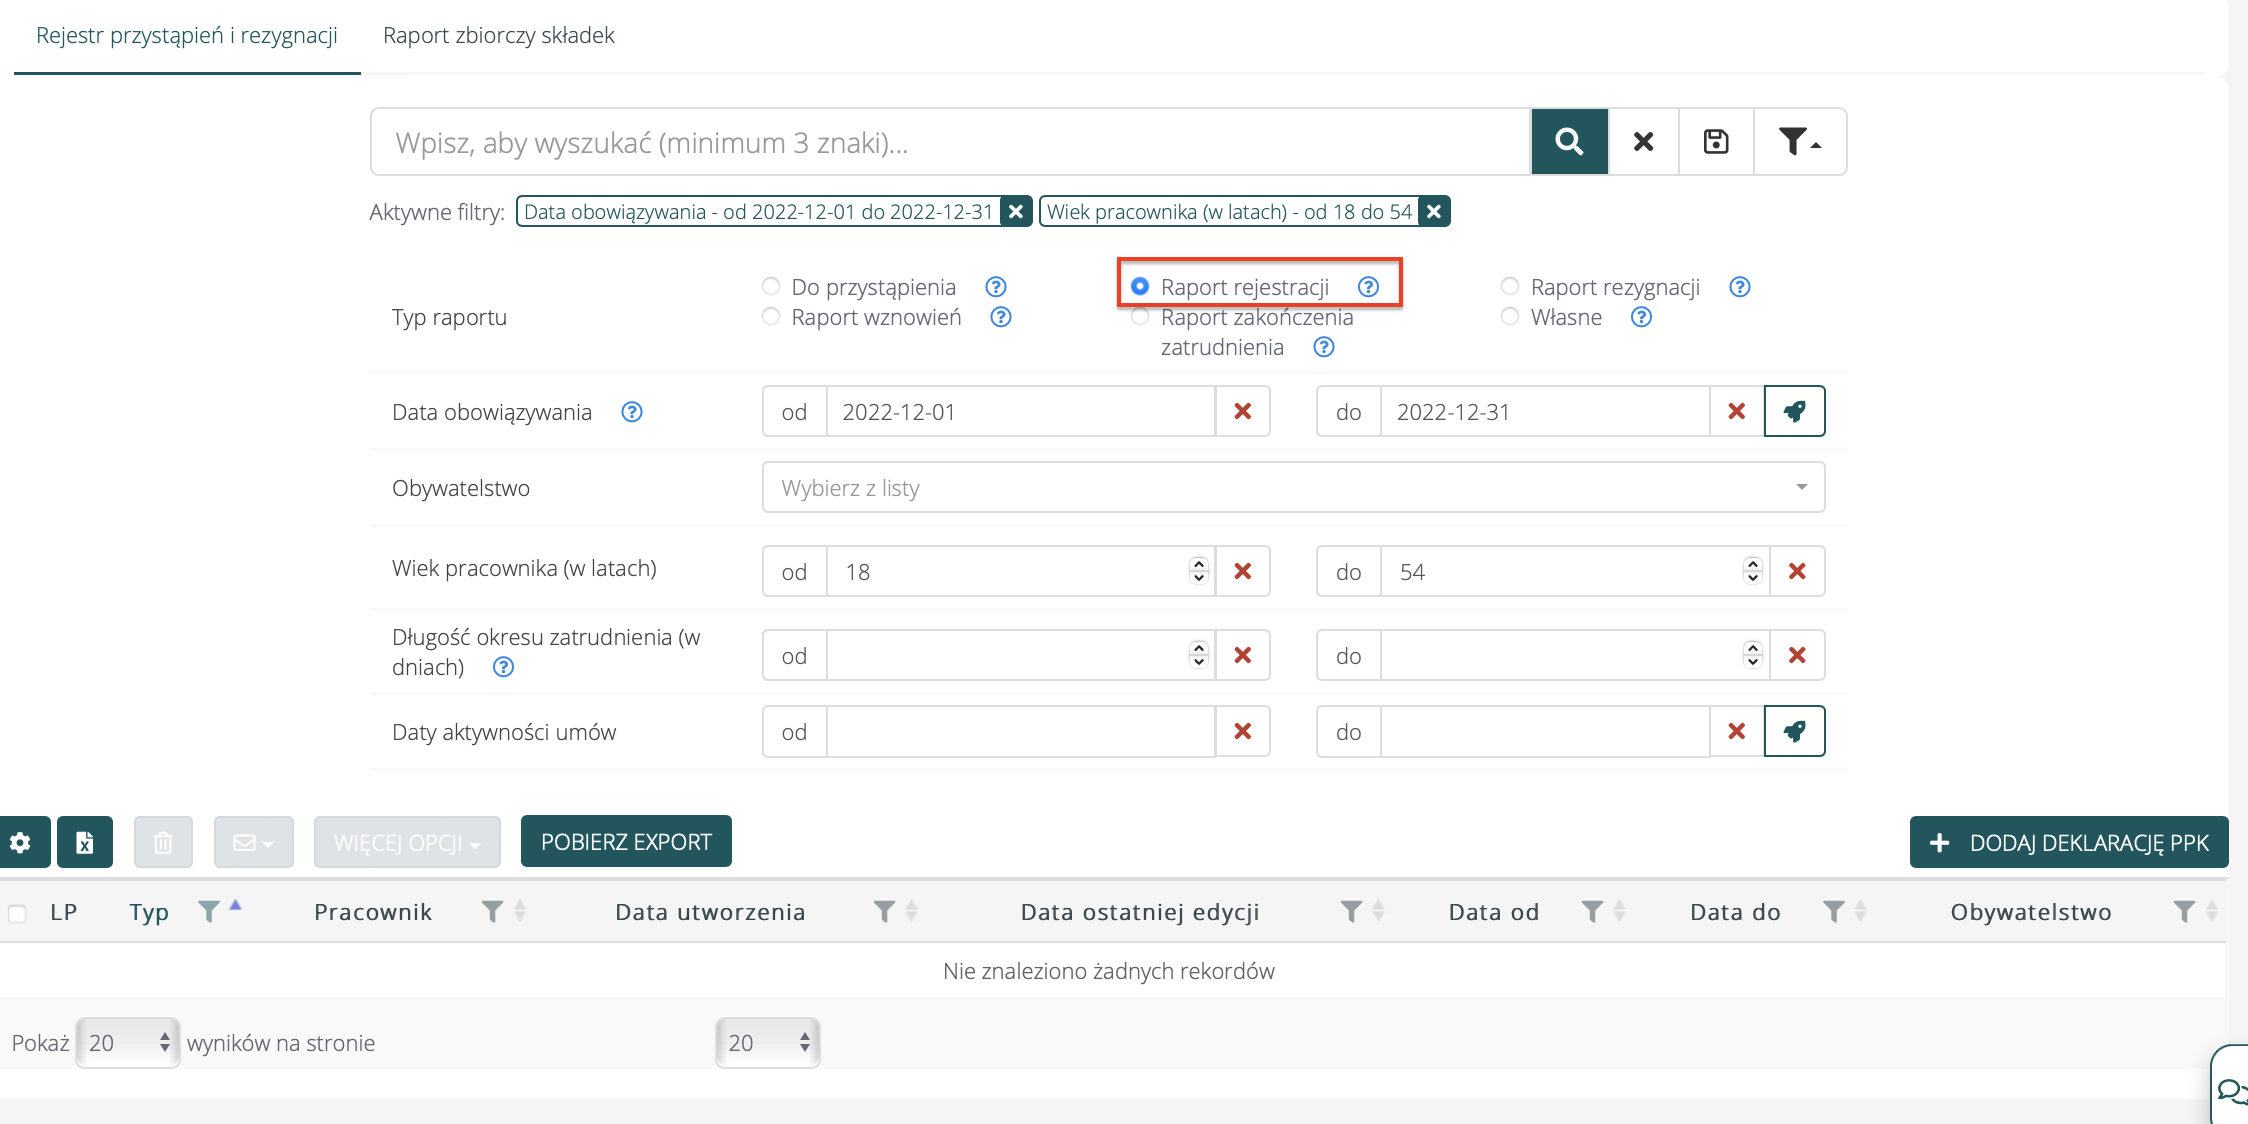This screenshot has height=1124, width=2248.
Task: Open table settings gear icon
Action: click(x=21, y=842)
